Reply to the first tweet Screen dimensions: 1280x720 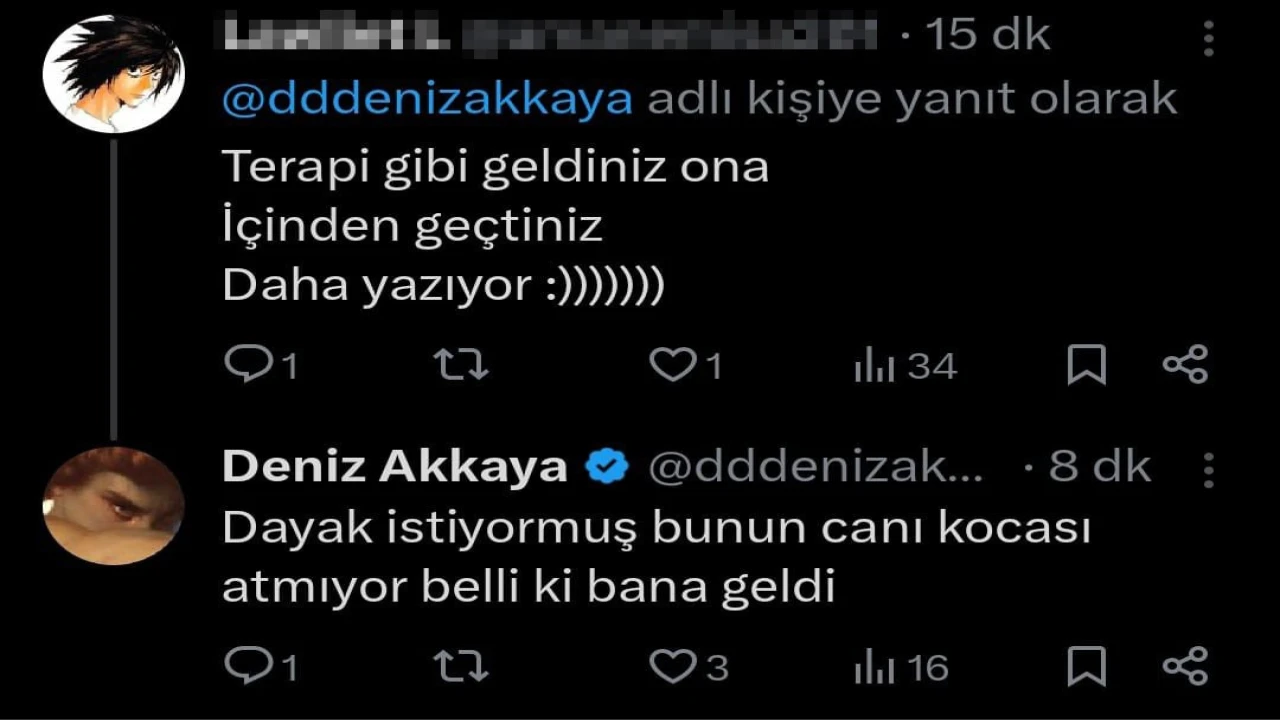(x=243, y=365)
